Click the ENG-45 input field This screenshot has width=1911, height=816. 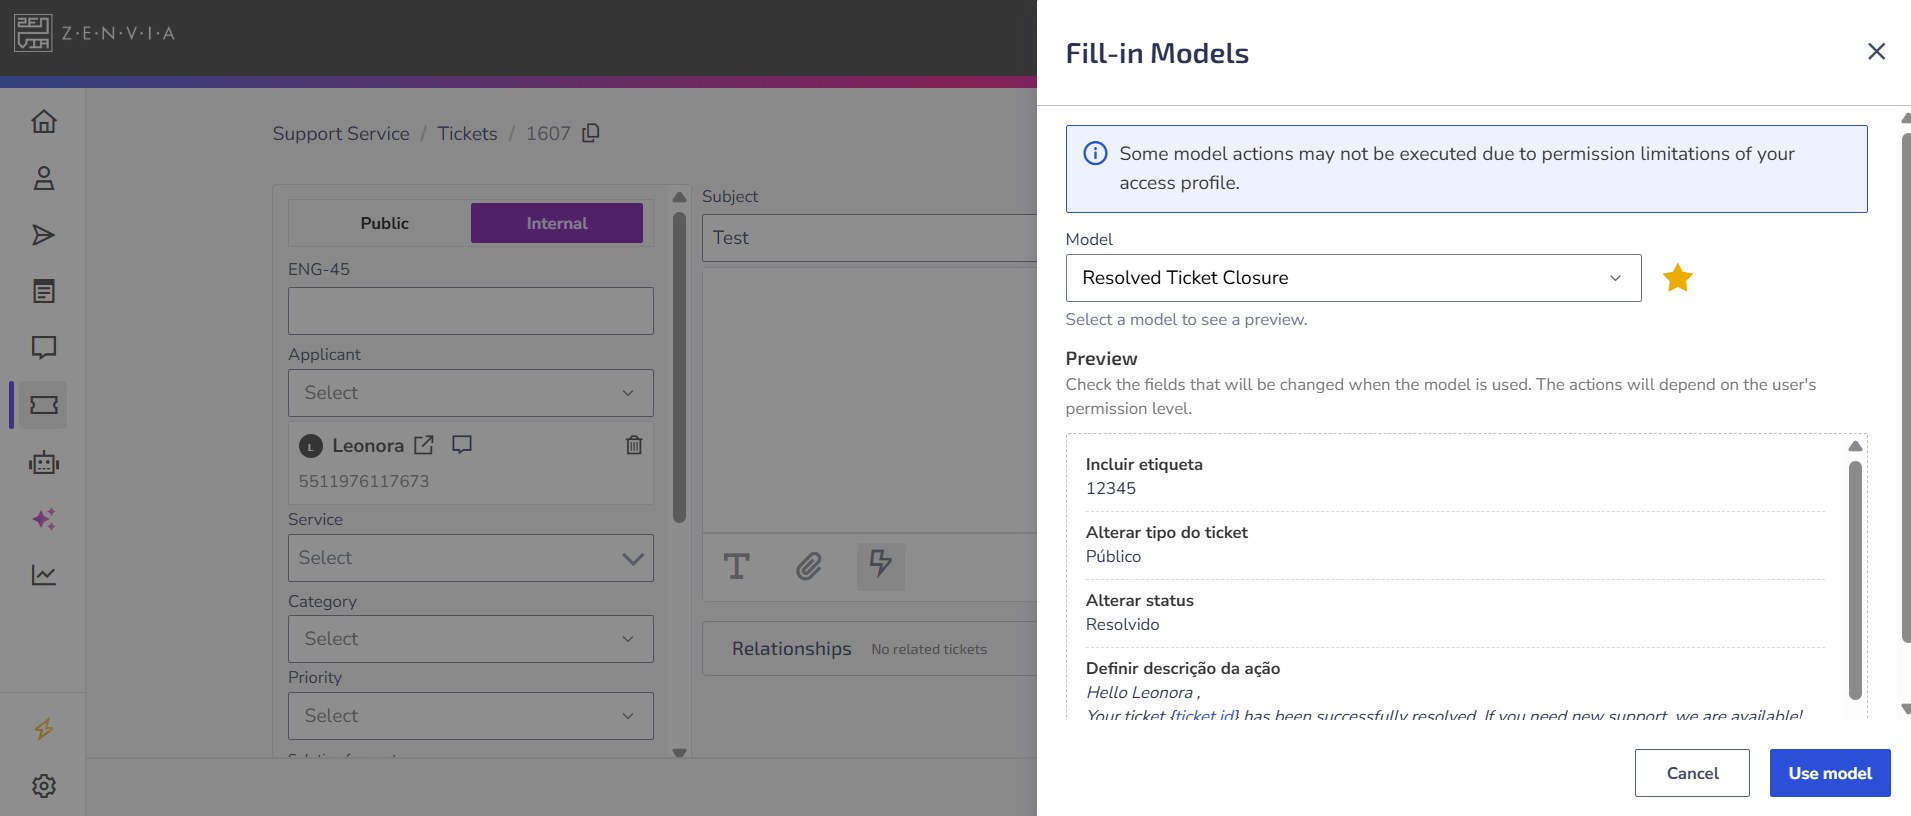pos(471,311)
